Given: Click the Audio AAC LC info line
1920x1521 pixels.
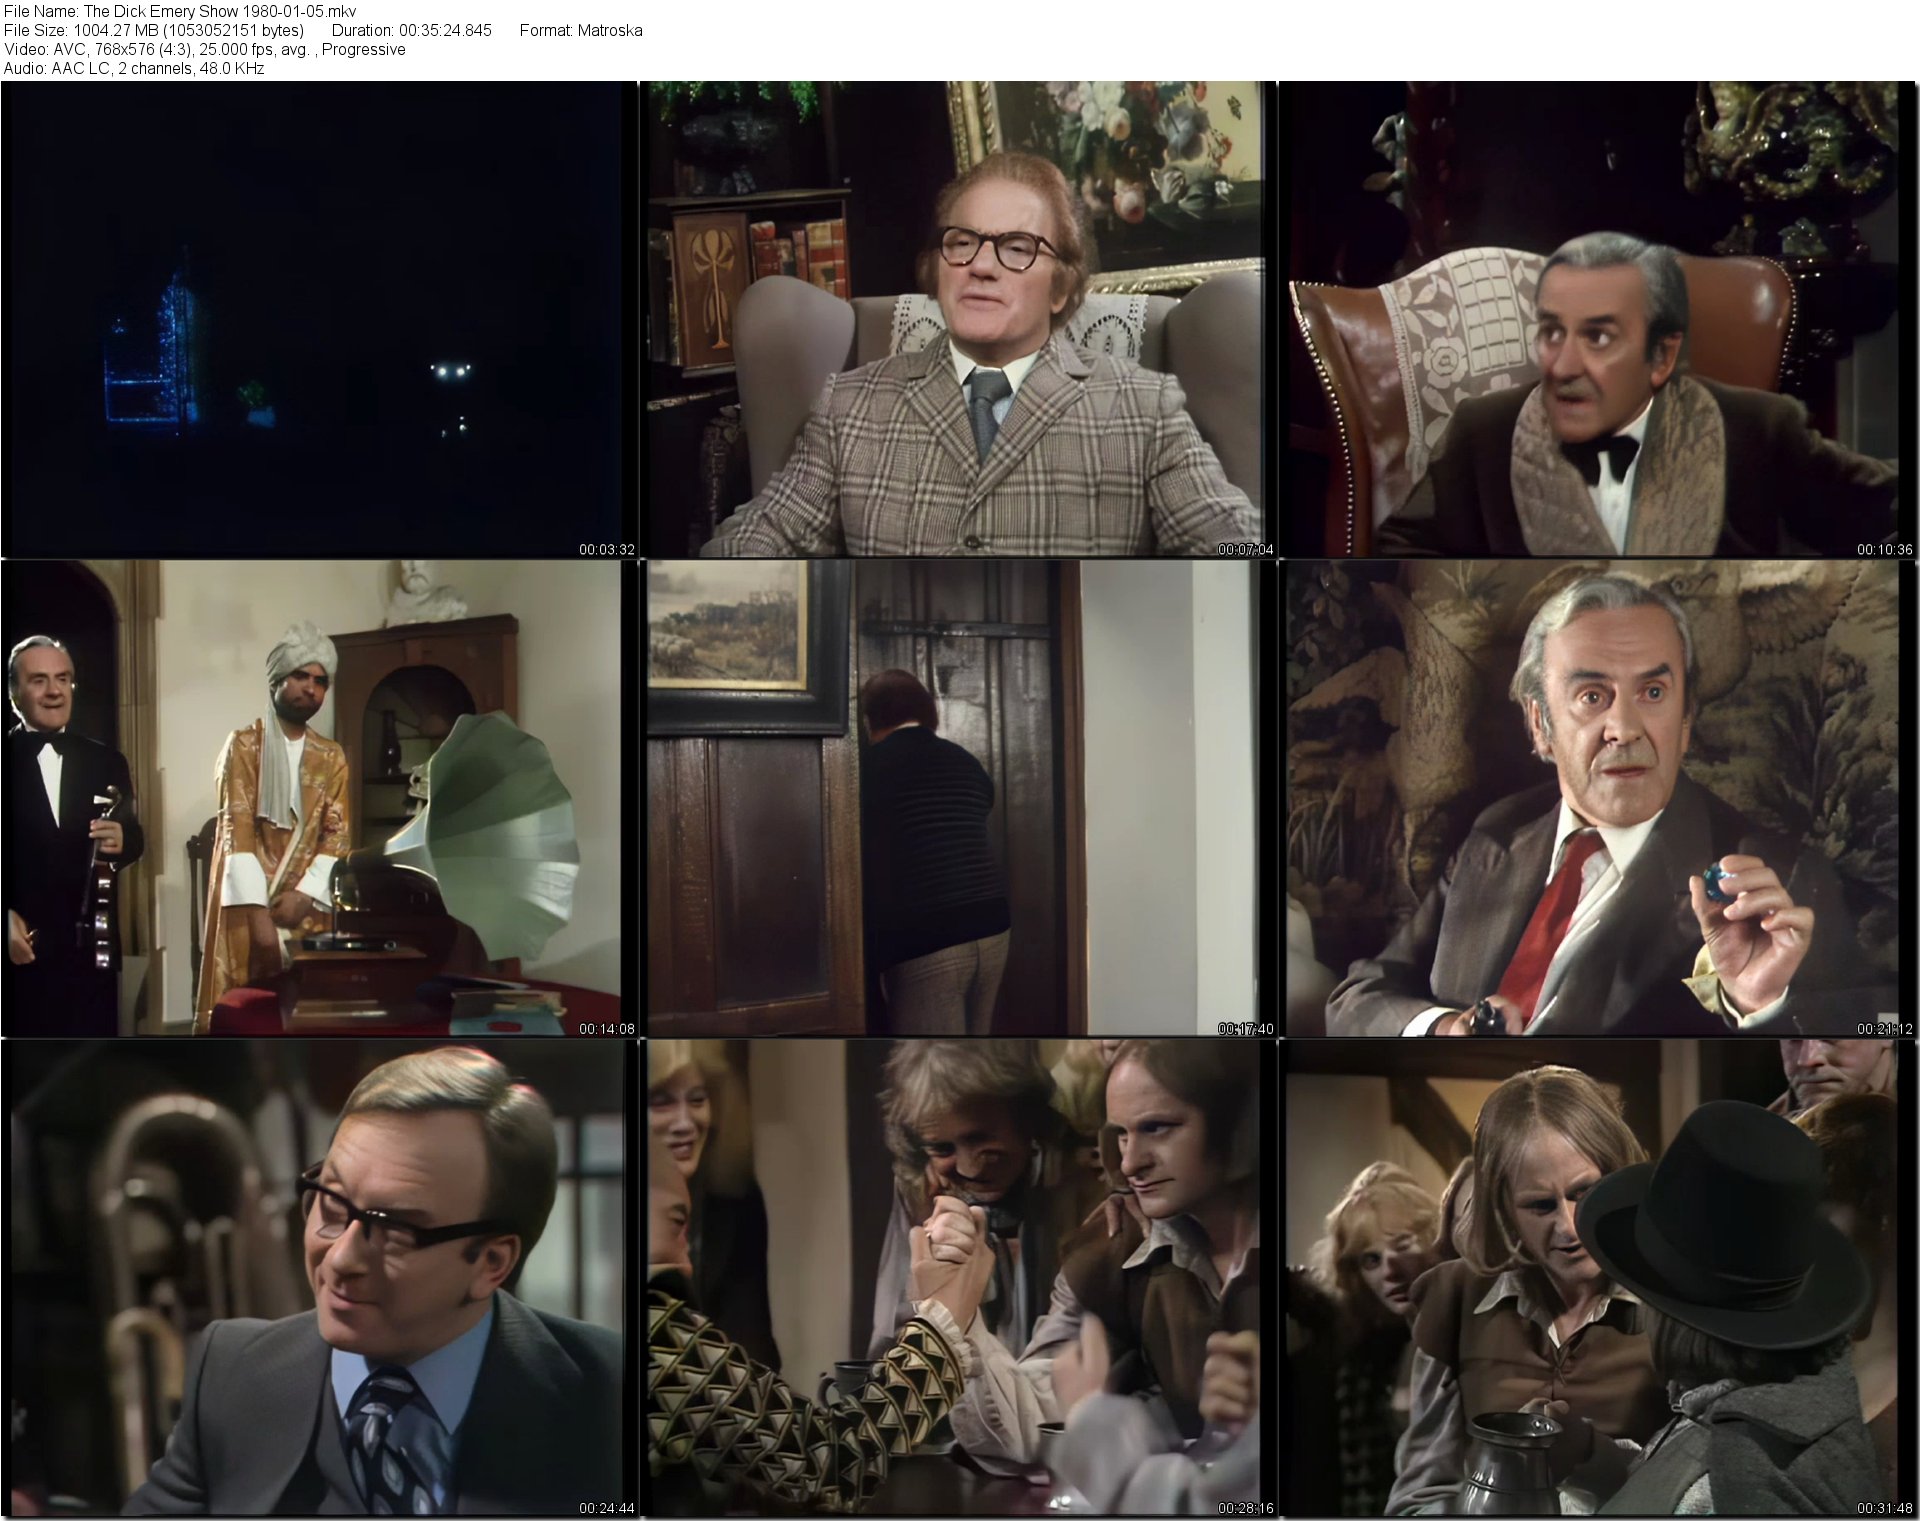Looking at the screenshot, I should [134, 68].
